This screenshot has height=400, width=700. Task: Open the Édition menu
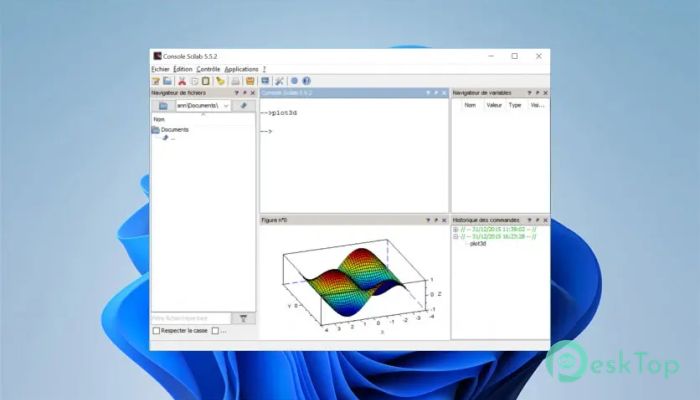tap(183, 69)
